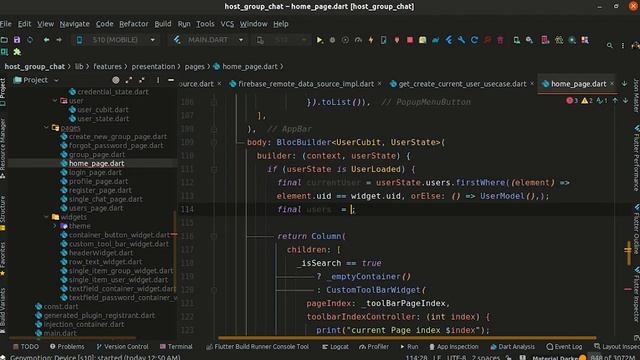Image resolution: width=640 pixels, height=360 pixels.
Task: Click the wrench tool icon in toolbar
Action: point(461,40)
